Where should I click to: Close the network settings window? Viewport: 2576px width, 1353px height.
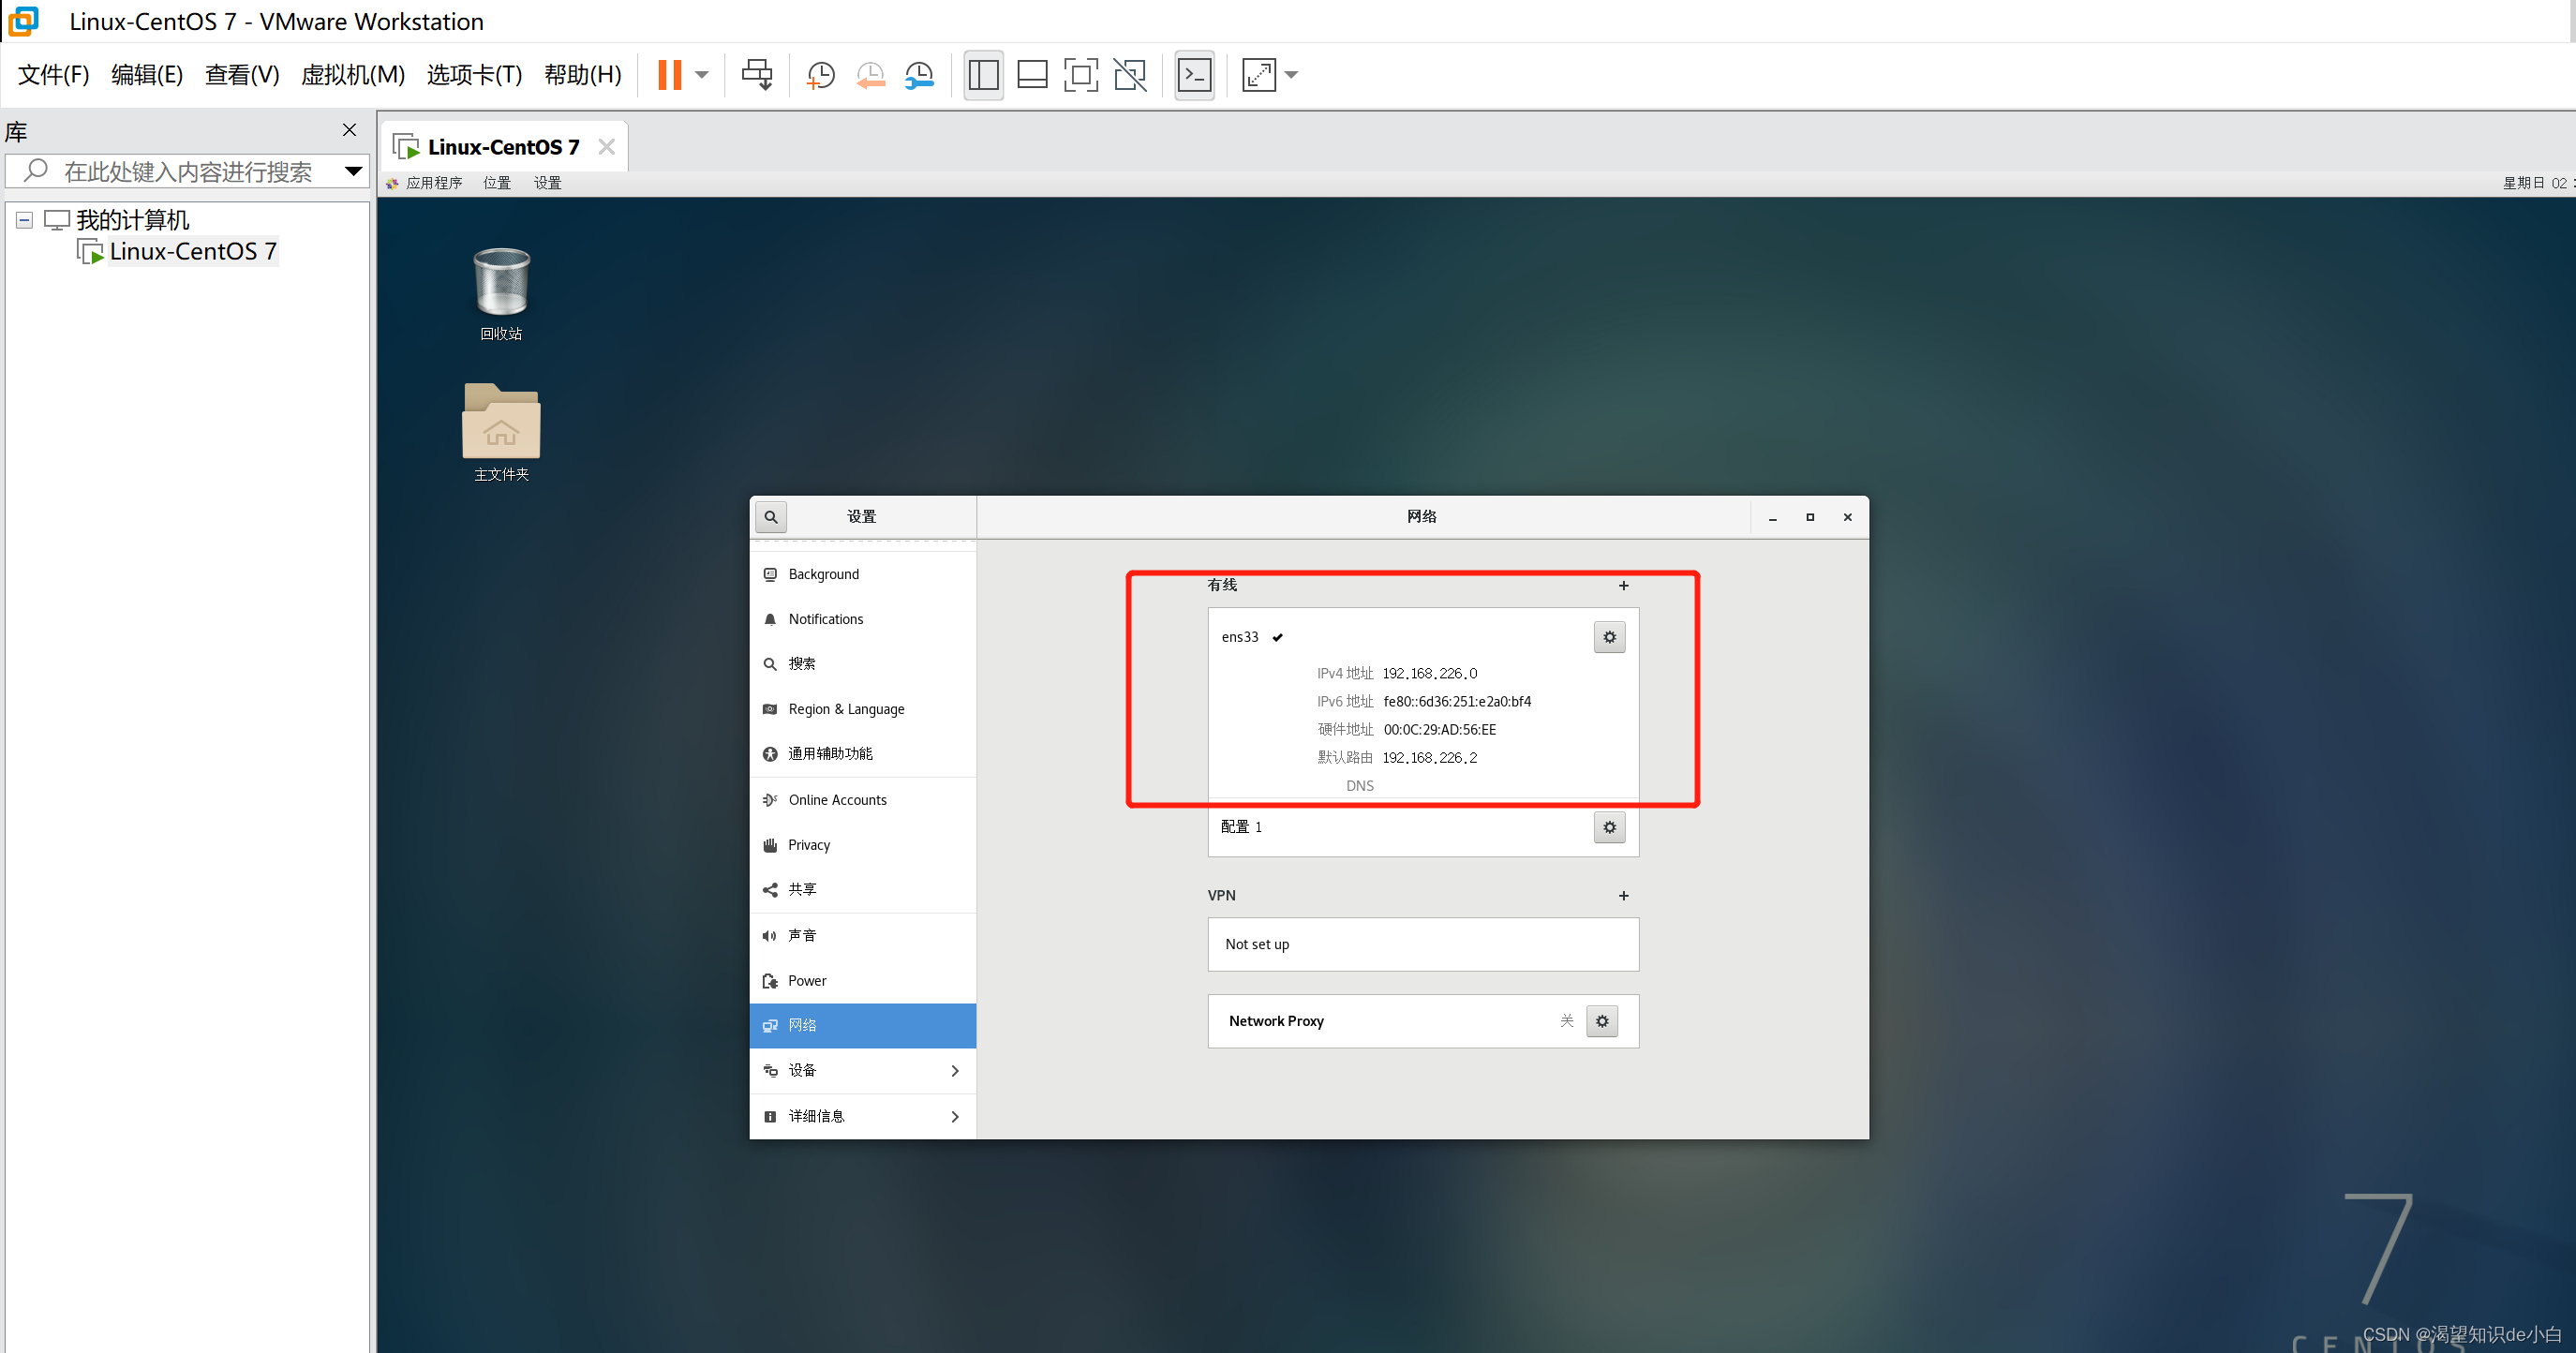coord(1847,517)
